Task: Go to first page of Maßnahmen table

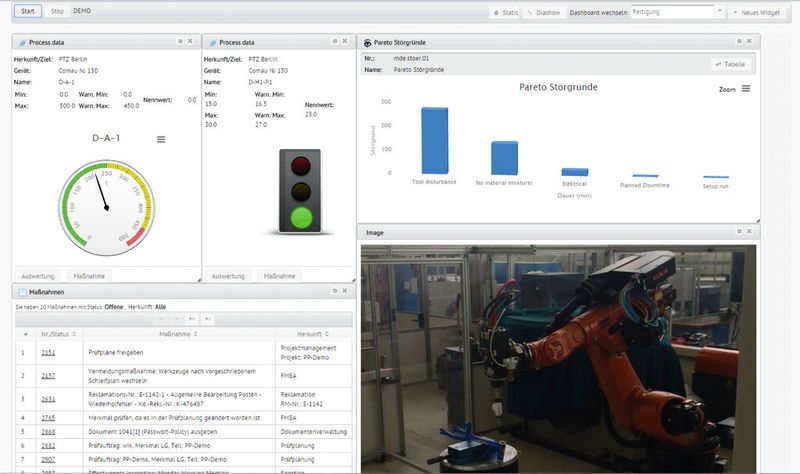Action: click(161, 319)
